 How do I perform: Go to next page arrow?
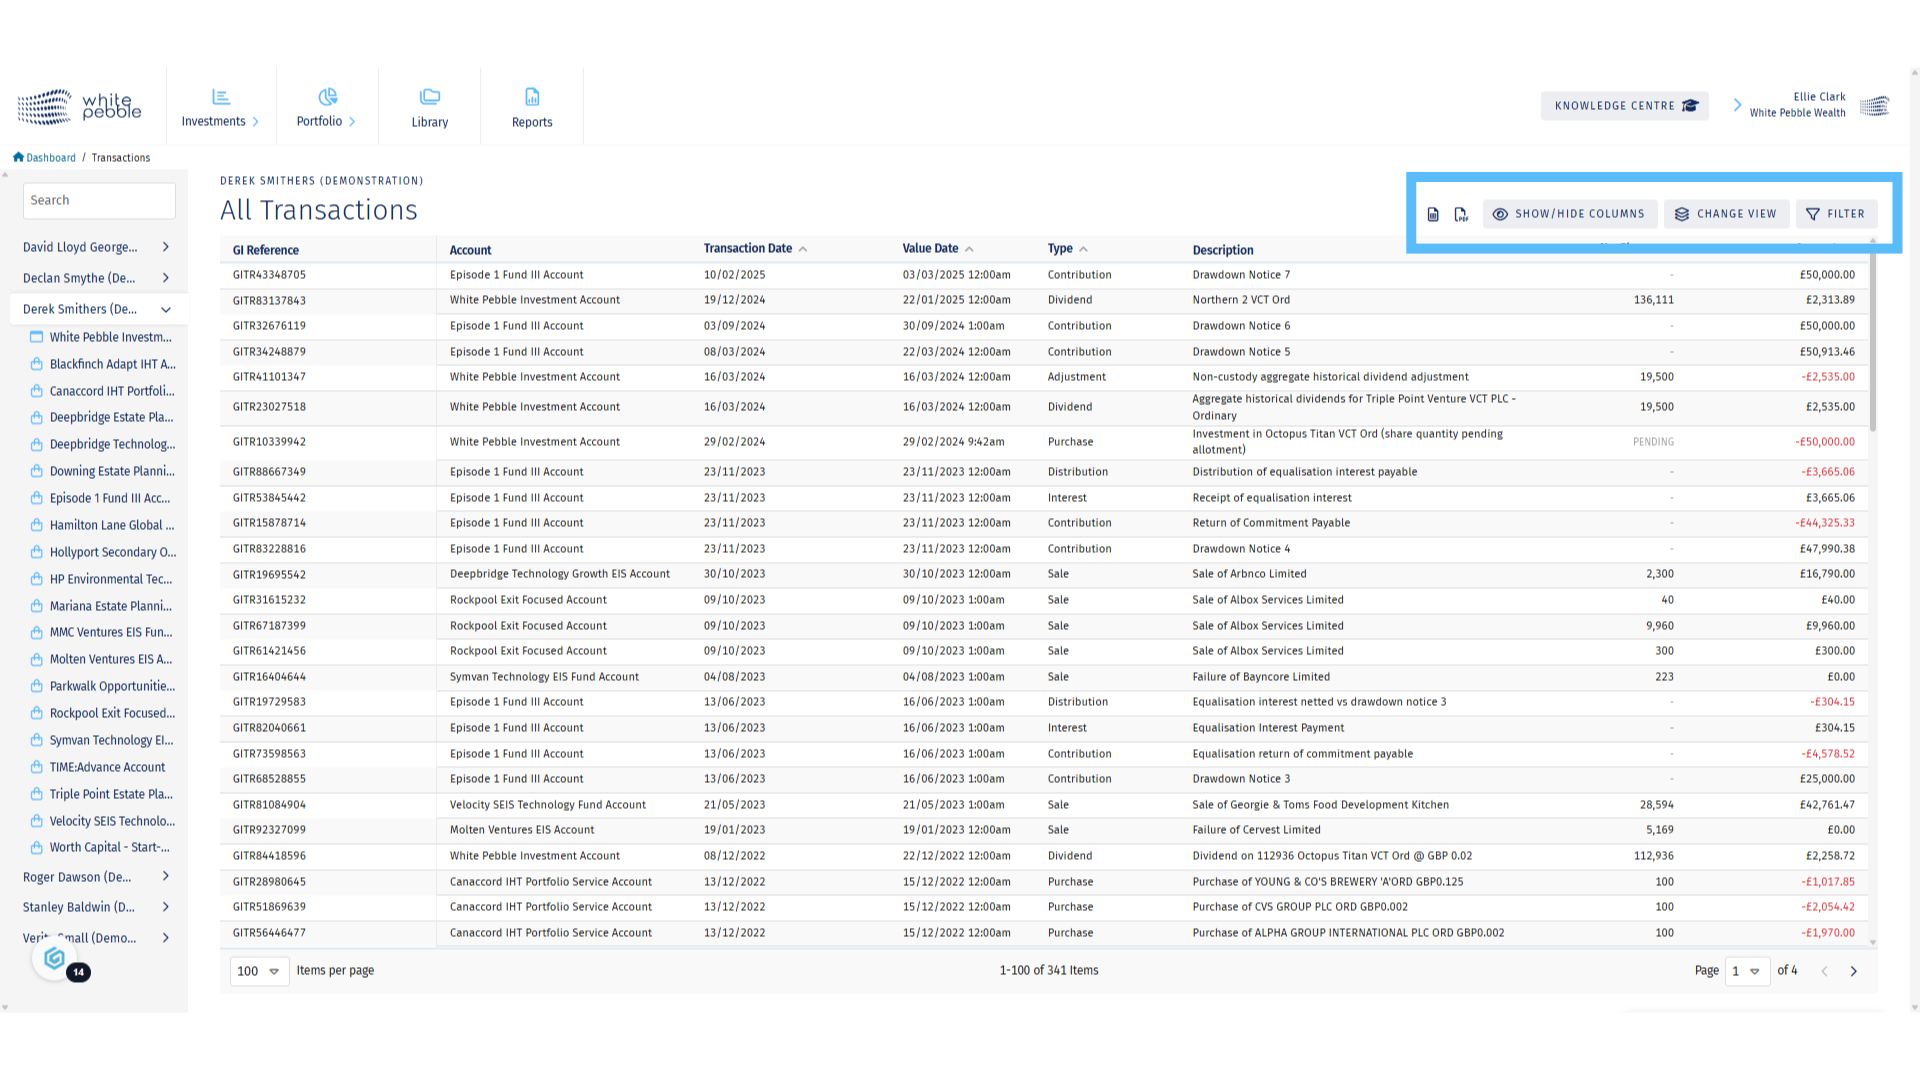coord(1853,971)
